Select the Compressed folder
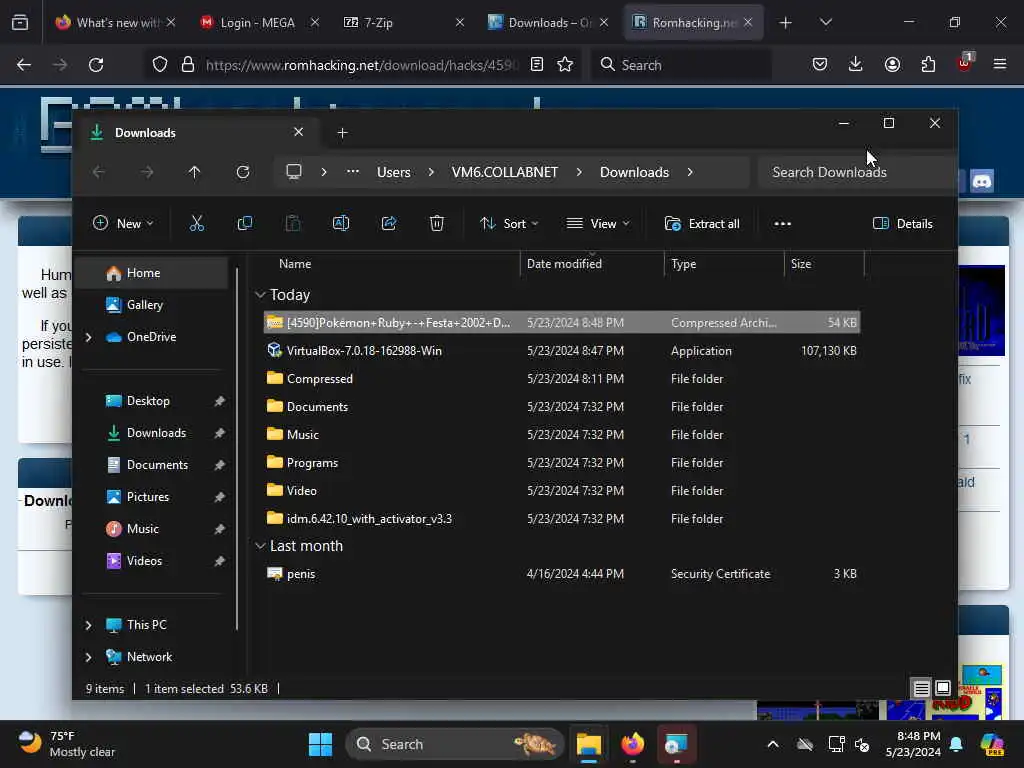The image size is (1024, 768). [562, 379]
